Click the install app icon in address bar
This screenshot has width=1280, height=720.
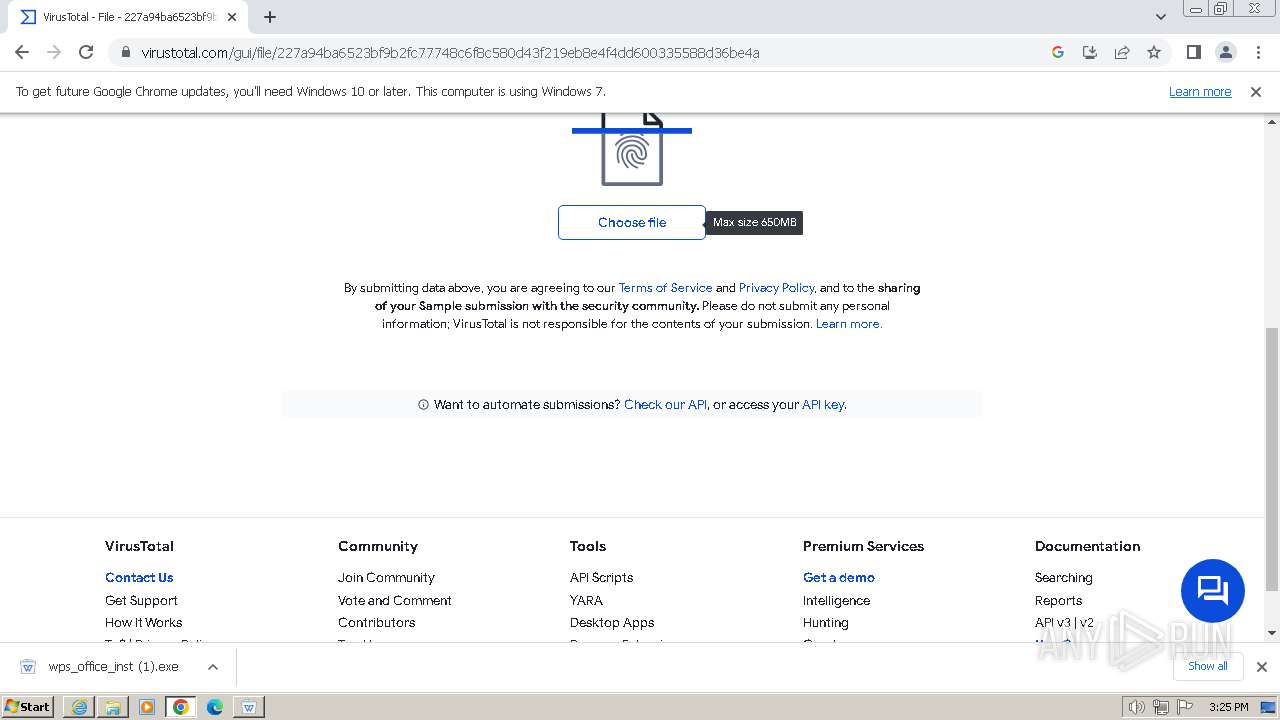(1090, 52)
